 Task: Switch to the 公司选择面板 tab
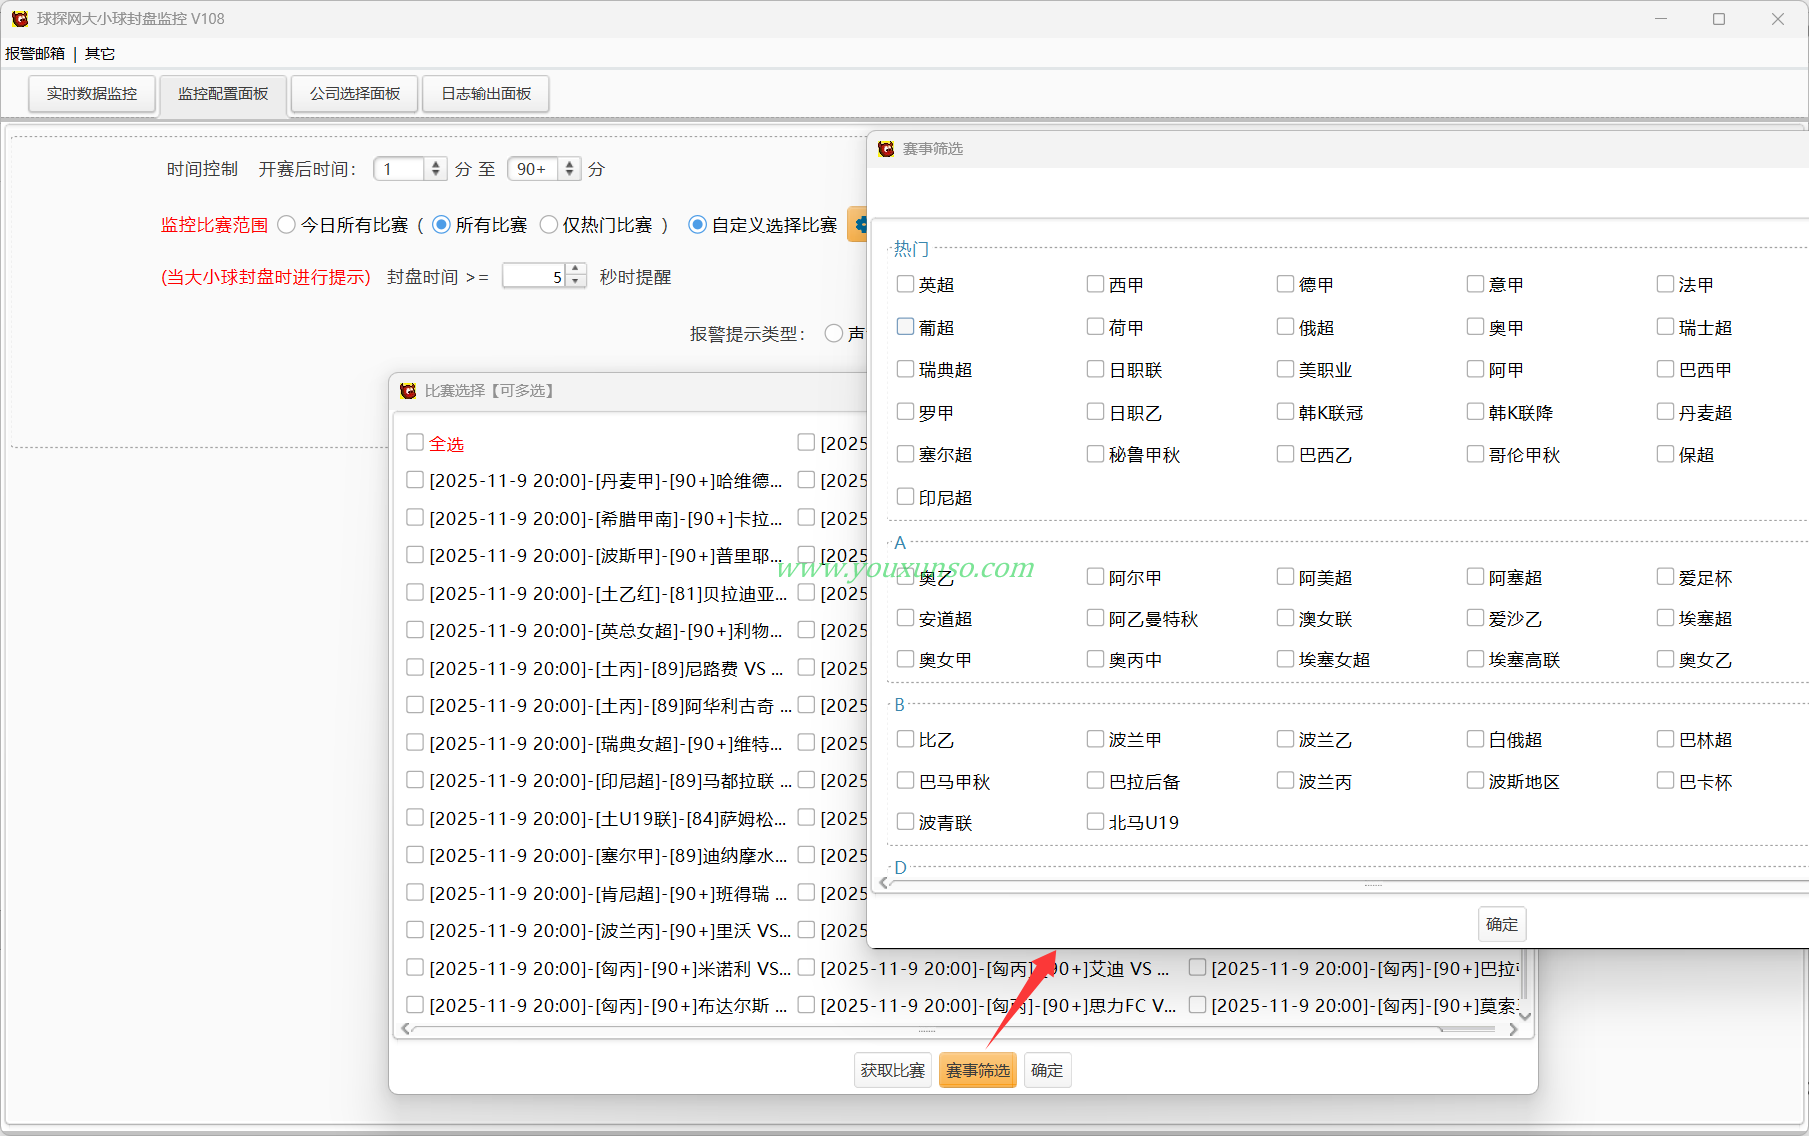(x=355, y=94)
